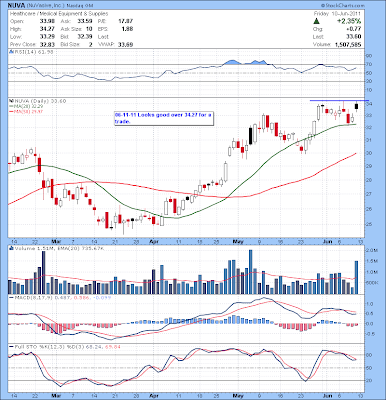Click the NUVA ticker symbol title

click(15, 5)
